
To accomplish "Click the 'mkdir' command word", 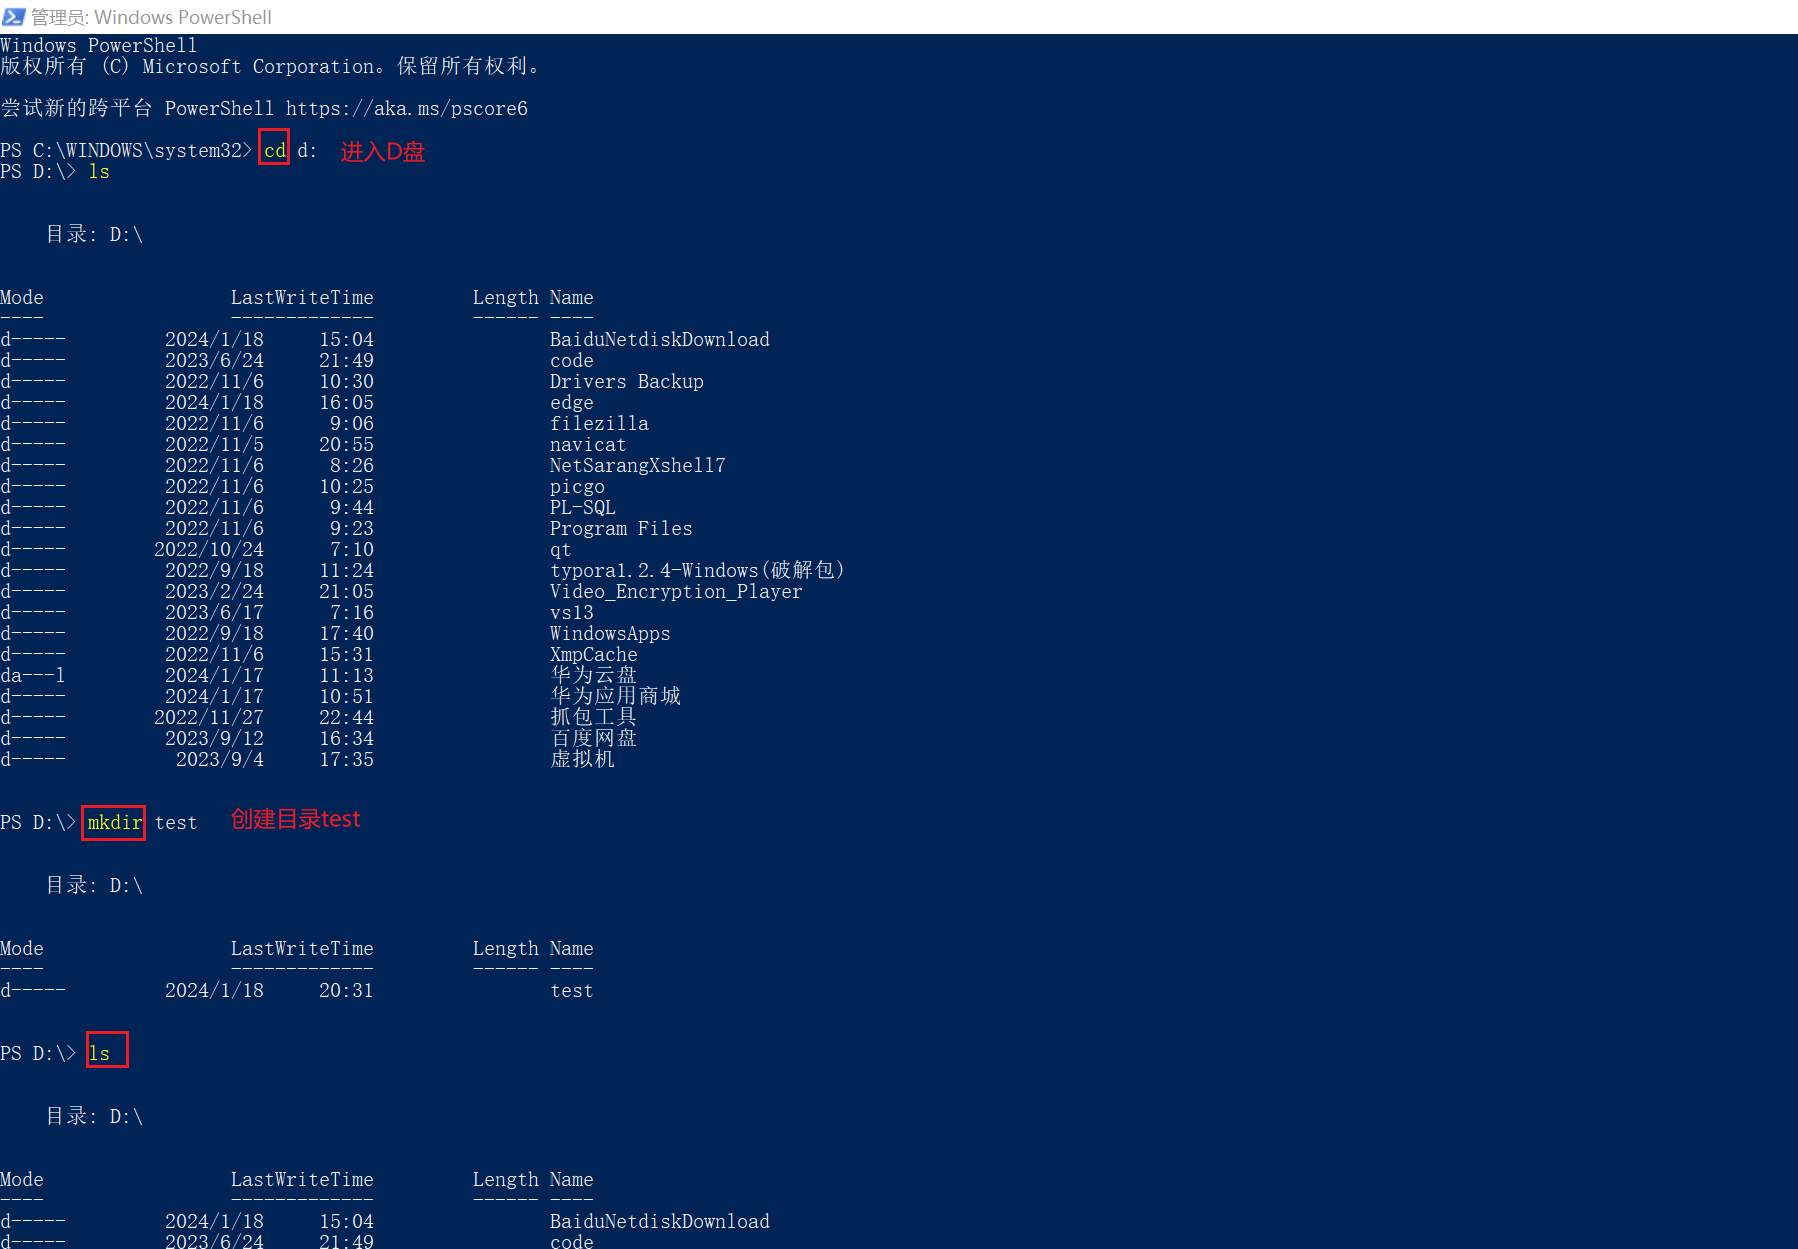I will 115,822.
